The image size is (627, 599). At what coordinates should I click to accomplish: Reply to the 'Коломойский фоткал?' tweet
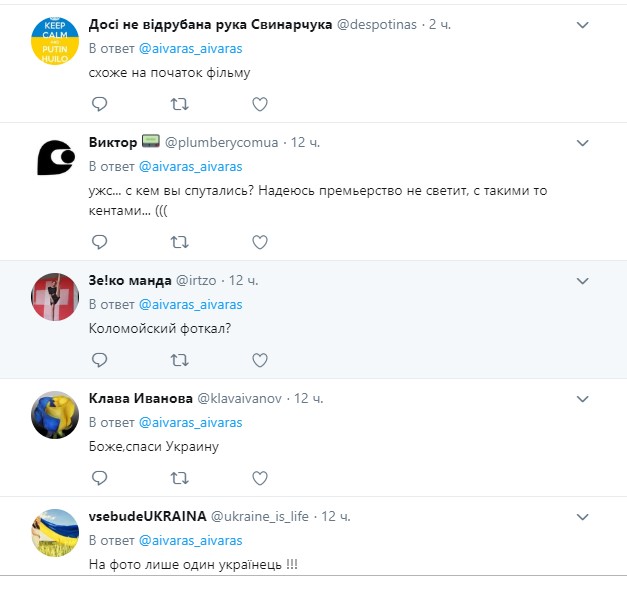click(x=98, y=360)
